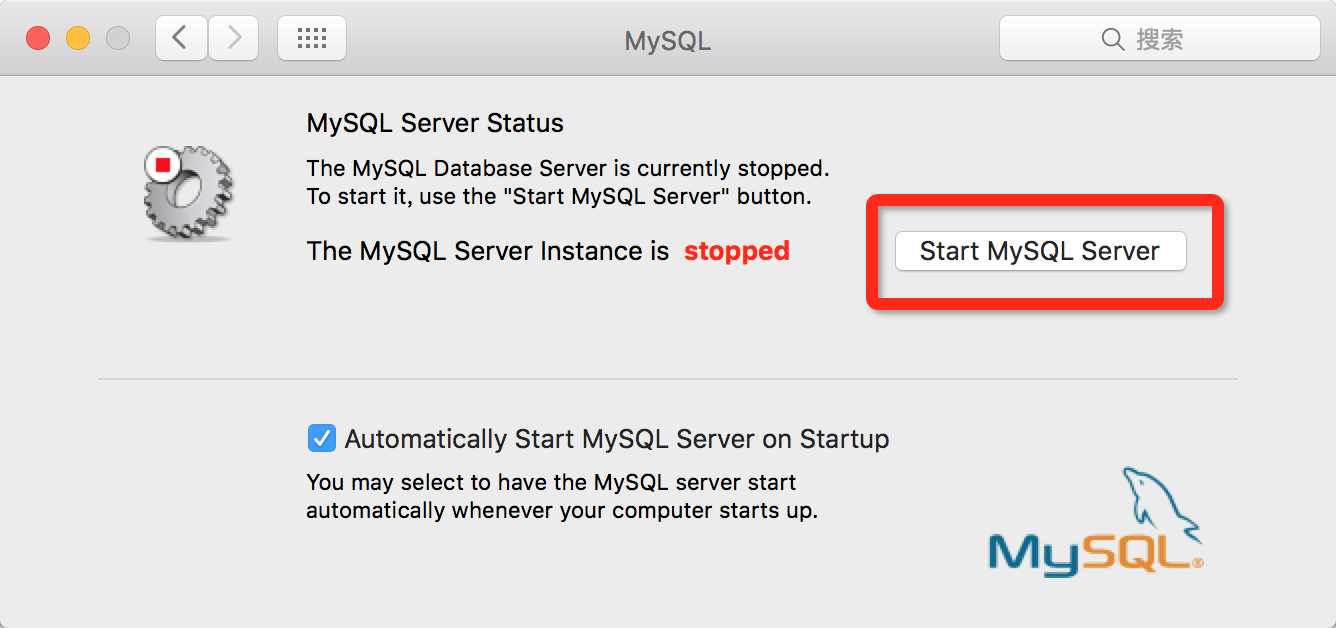
Task: Disable automatic MySQL start on startup checkbox
Action: (x=321, y=438)
